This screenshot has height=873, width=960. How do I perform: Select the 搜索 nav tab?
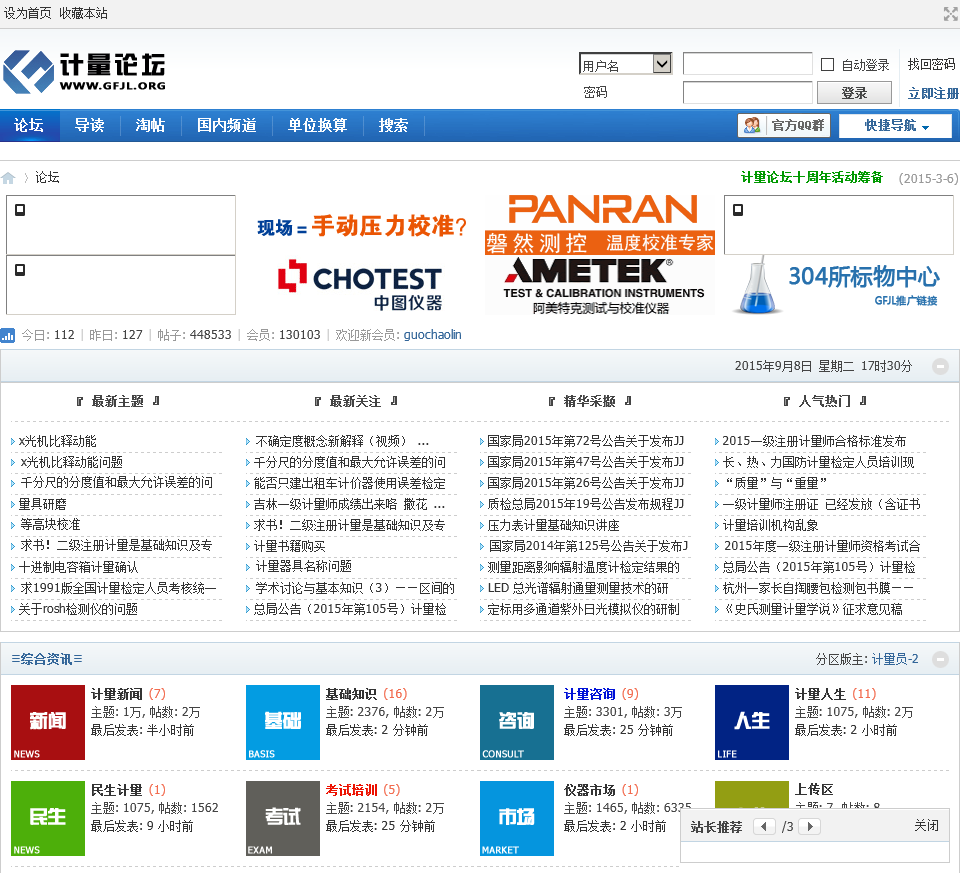click(x=393, y=126)
